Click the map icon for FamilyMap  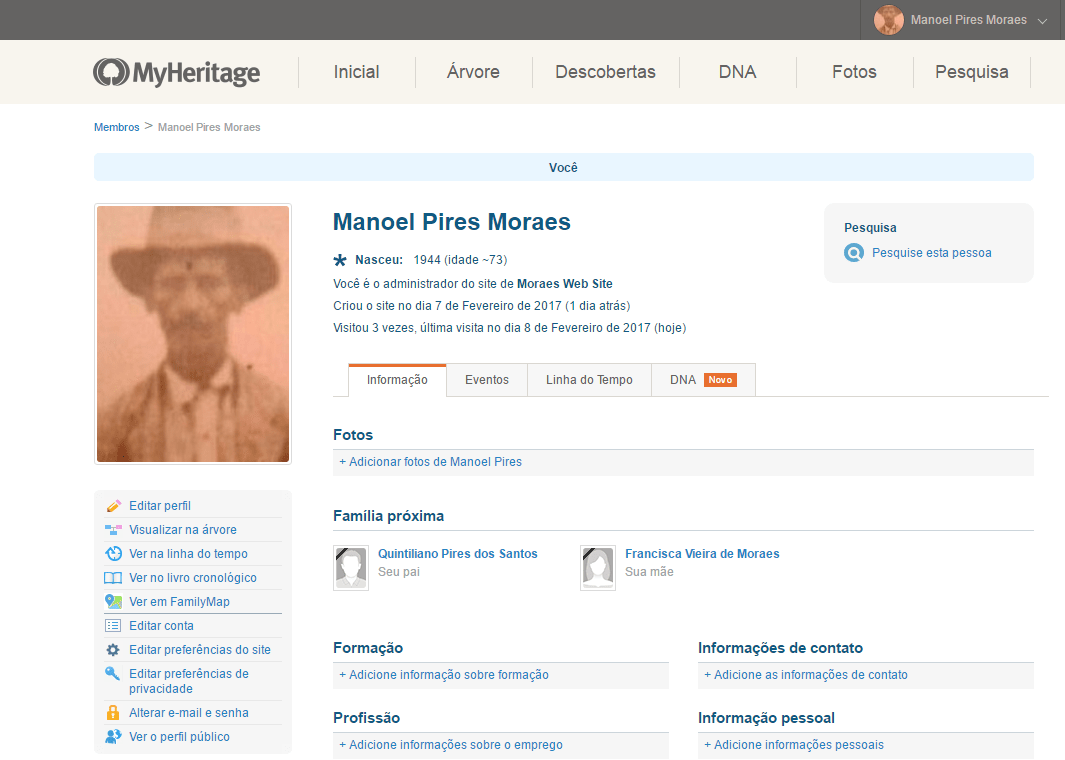pos(113,602)
